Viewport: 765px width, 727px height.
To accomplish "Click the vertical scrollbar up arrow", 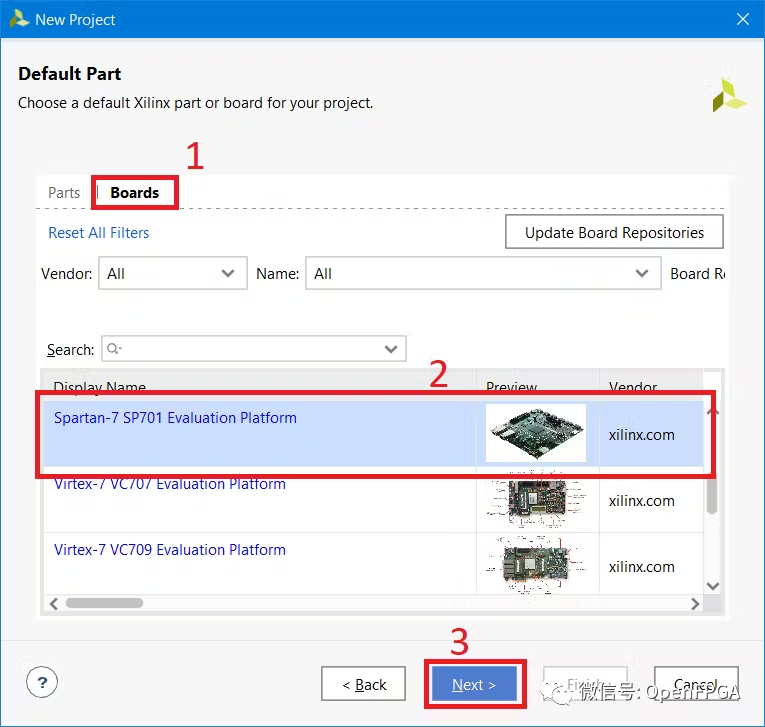I will [713, 412].
